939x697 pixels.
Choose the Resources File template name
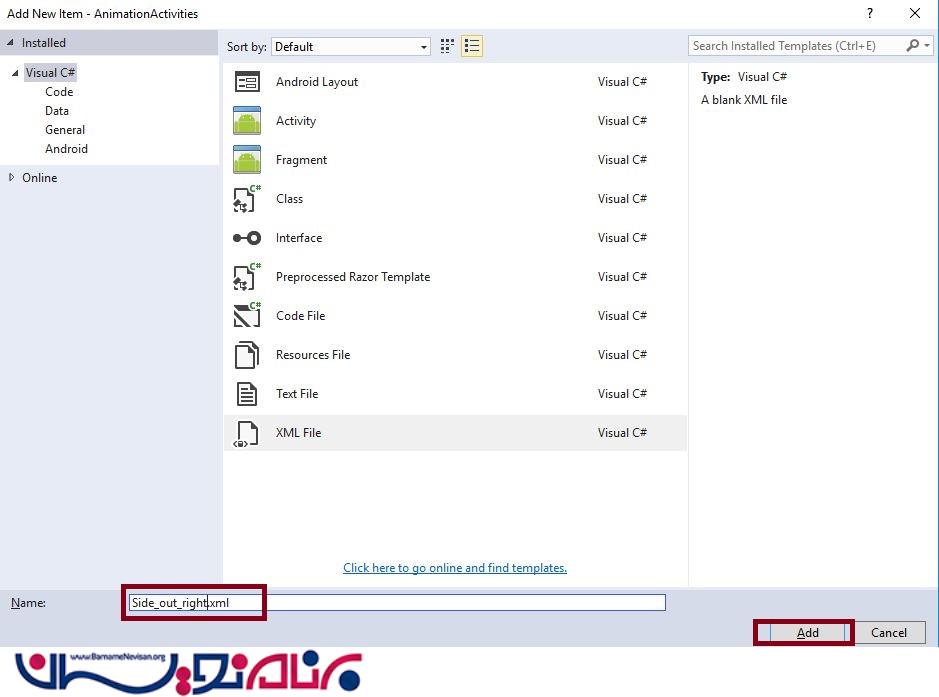pos(313,354)
